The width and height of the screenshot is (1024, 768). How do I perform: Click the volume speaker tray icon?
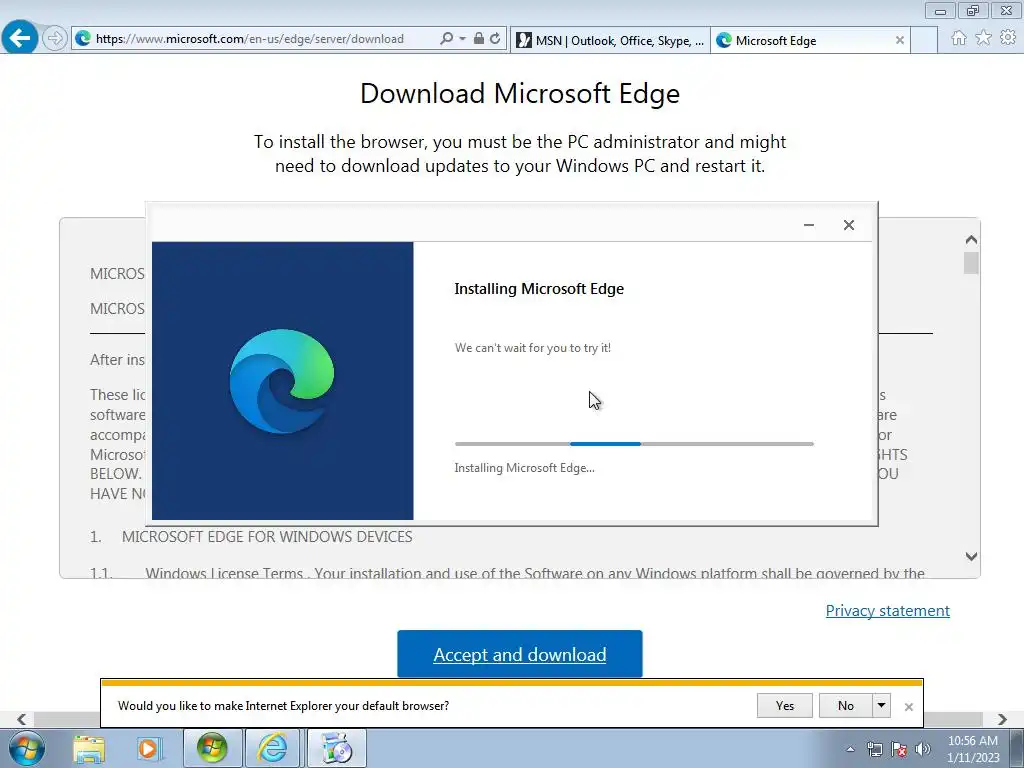click(x=923, y=749)
